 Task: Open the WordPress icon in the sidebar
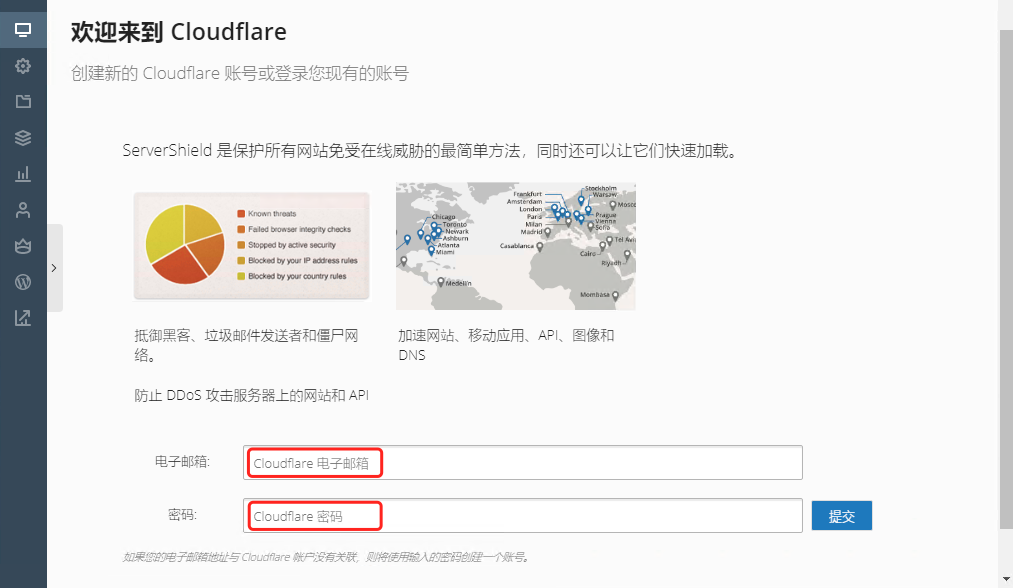pyautogui.click(x=23, y=282)
